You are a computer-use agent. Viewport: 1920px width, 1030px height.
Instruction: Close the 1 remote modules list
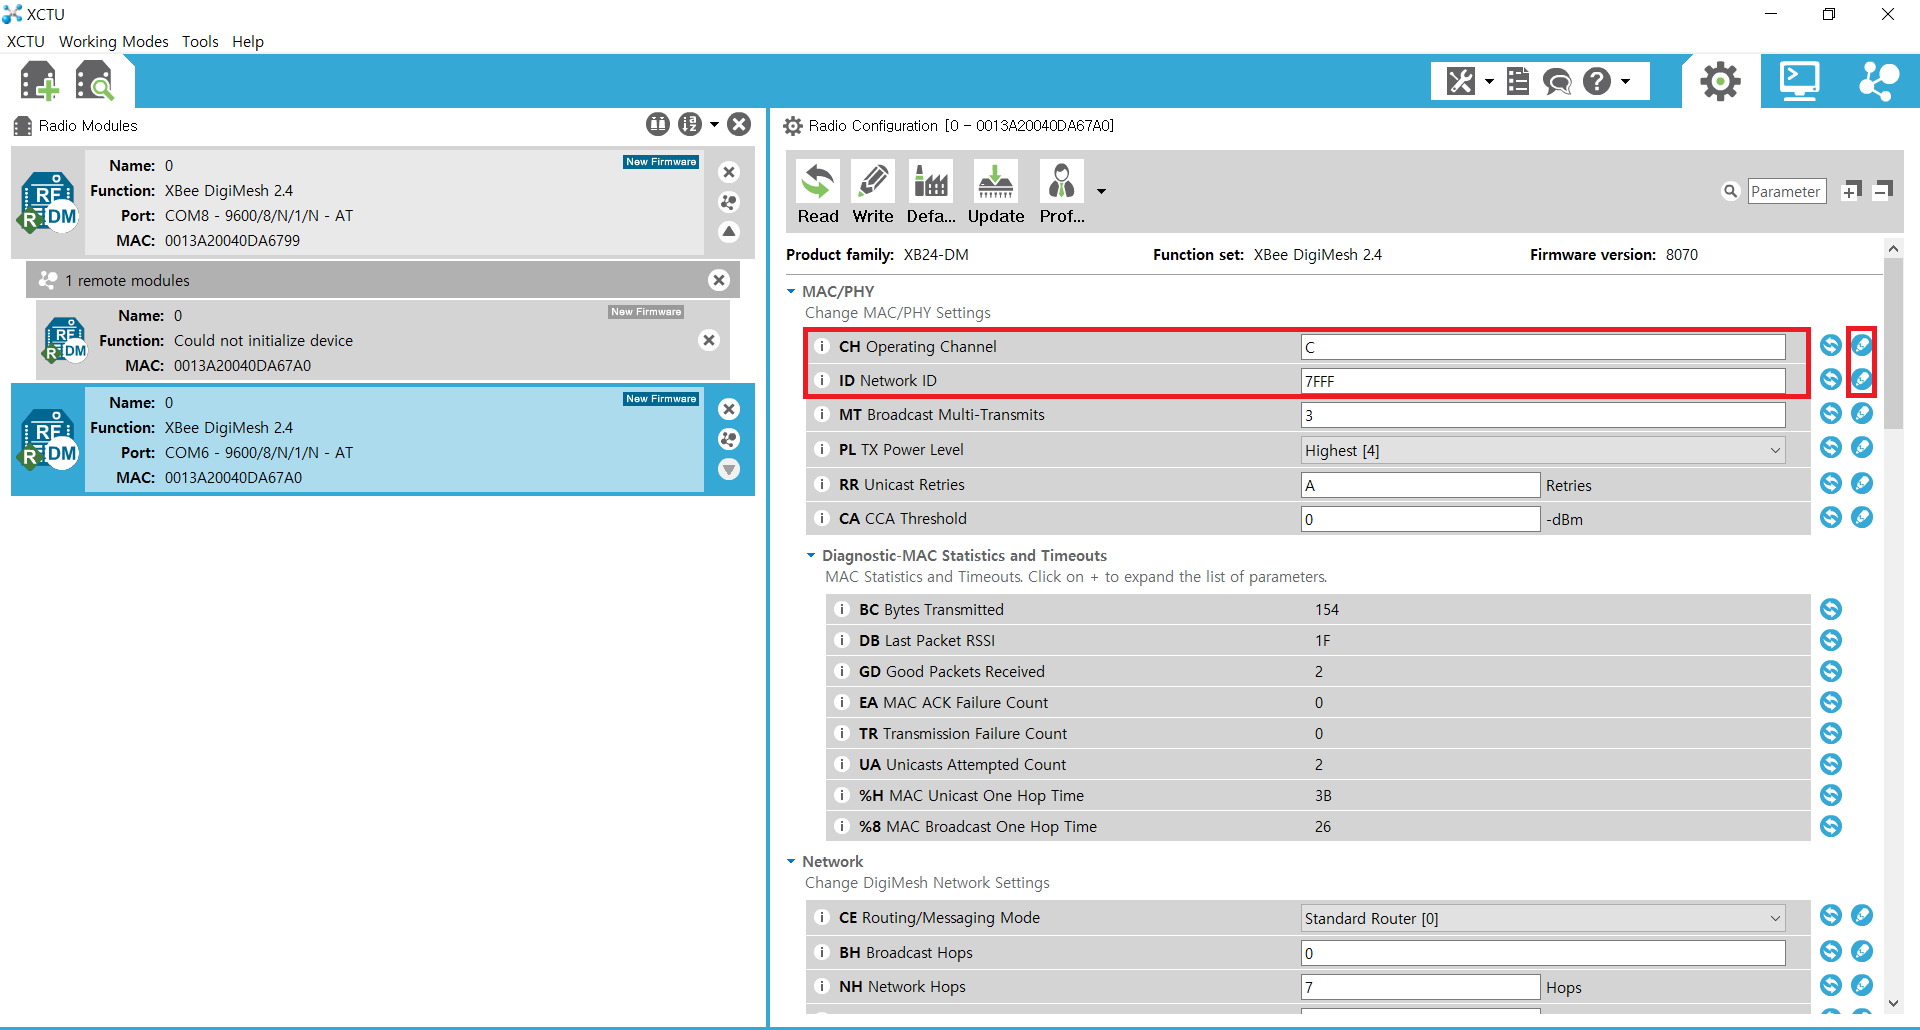pyautogui.click(x=718, y=280)
